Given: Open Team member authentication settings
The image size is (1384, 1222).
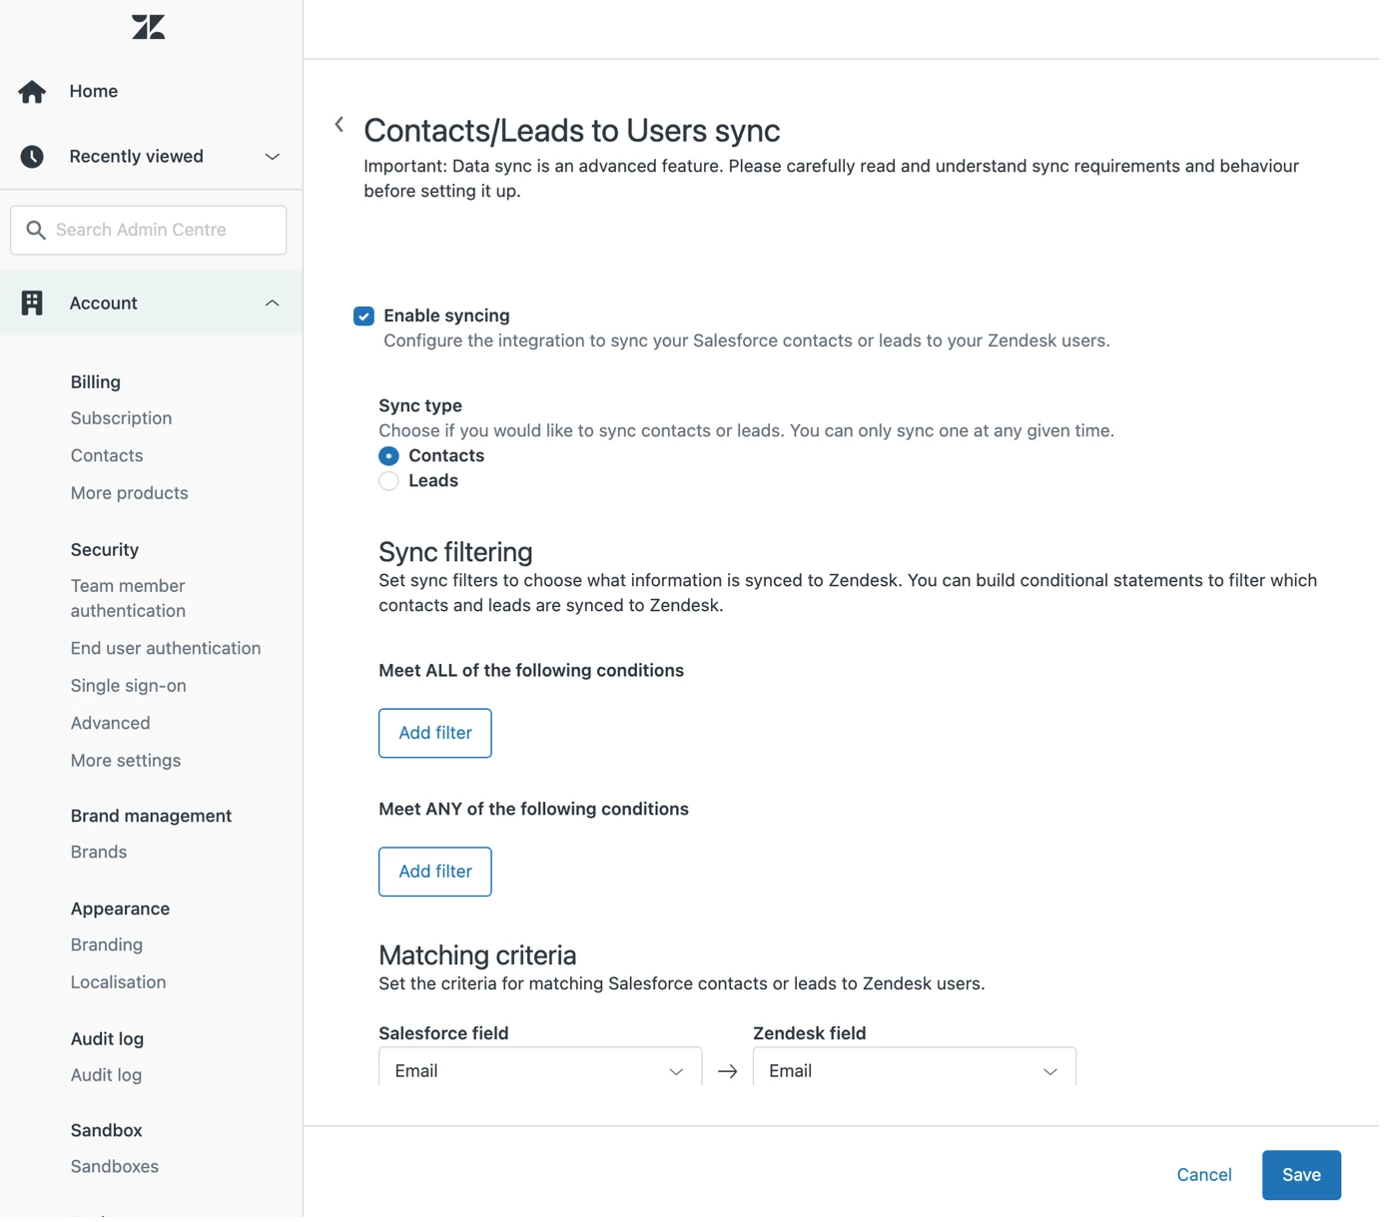Looking at the screenshot, I should pos(129,600).
